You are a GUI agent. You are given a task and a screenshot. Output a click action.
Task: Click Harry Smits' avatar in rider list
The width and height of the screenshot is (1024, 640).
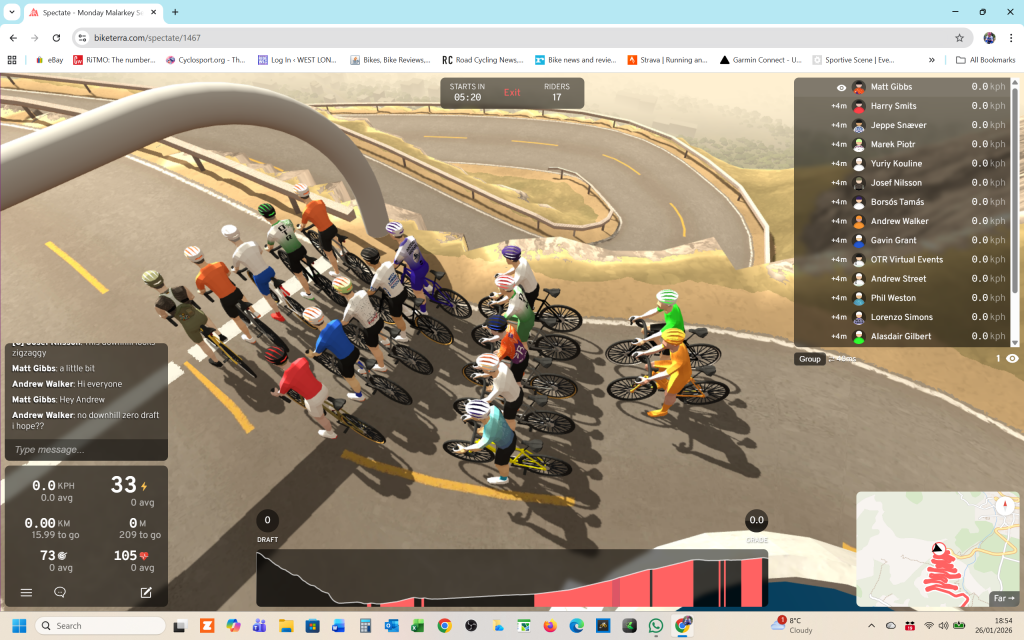(x=858, y=106)
